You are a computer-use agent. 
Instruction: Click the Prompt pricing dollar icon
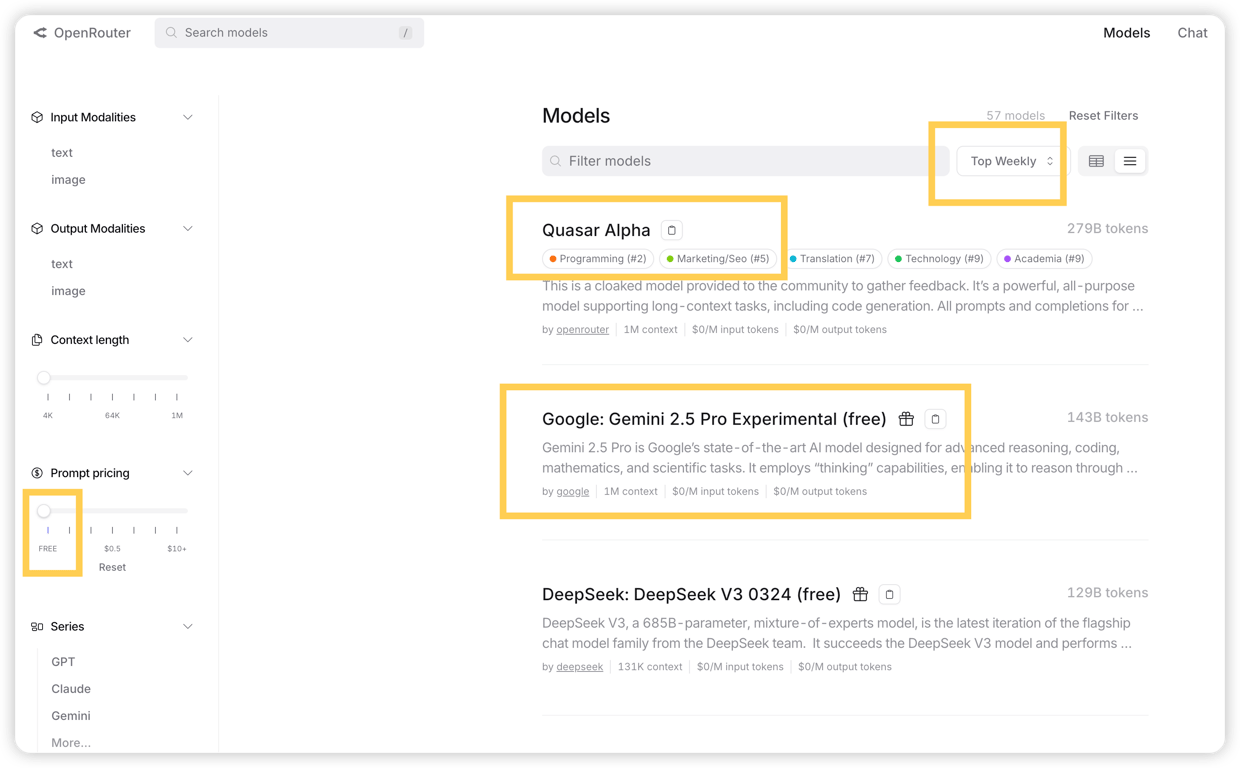tap(37, 473)
